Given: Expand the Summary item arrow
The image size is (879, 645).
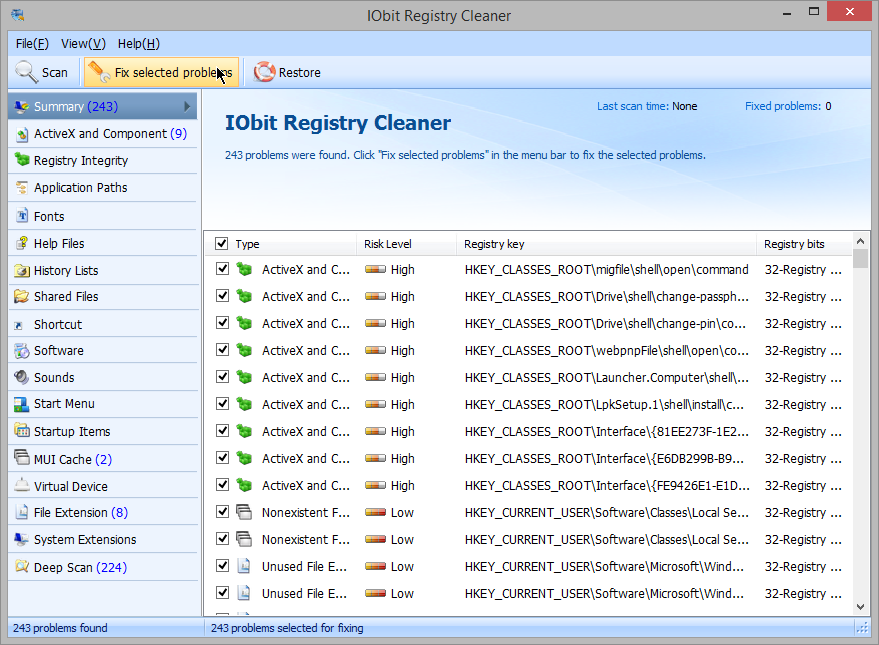Looking at the screenshot, I should 187,106.
